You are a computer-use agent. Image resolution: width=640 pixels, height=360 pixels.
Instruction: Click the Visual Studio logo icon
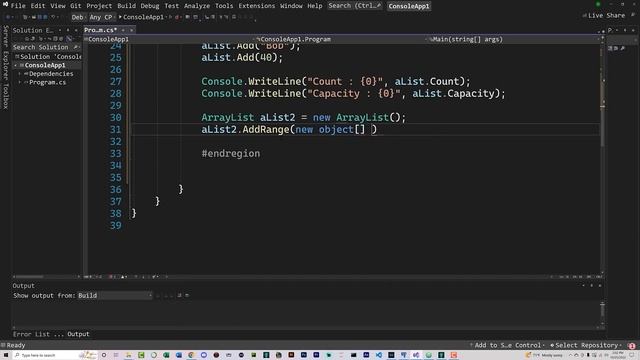[x=5, y=4]
